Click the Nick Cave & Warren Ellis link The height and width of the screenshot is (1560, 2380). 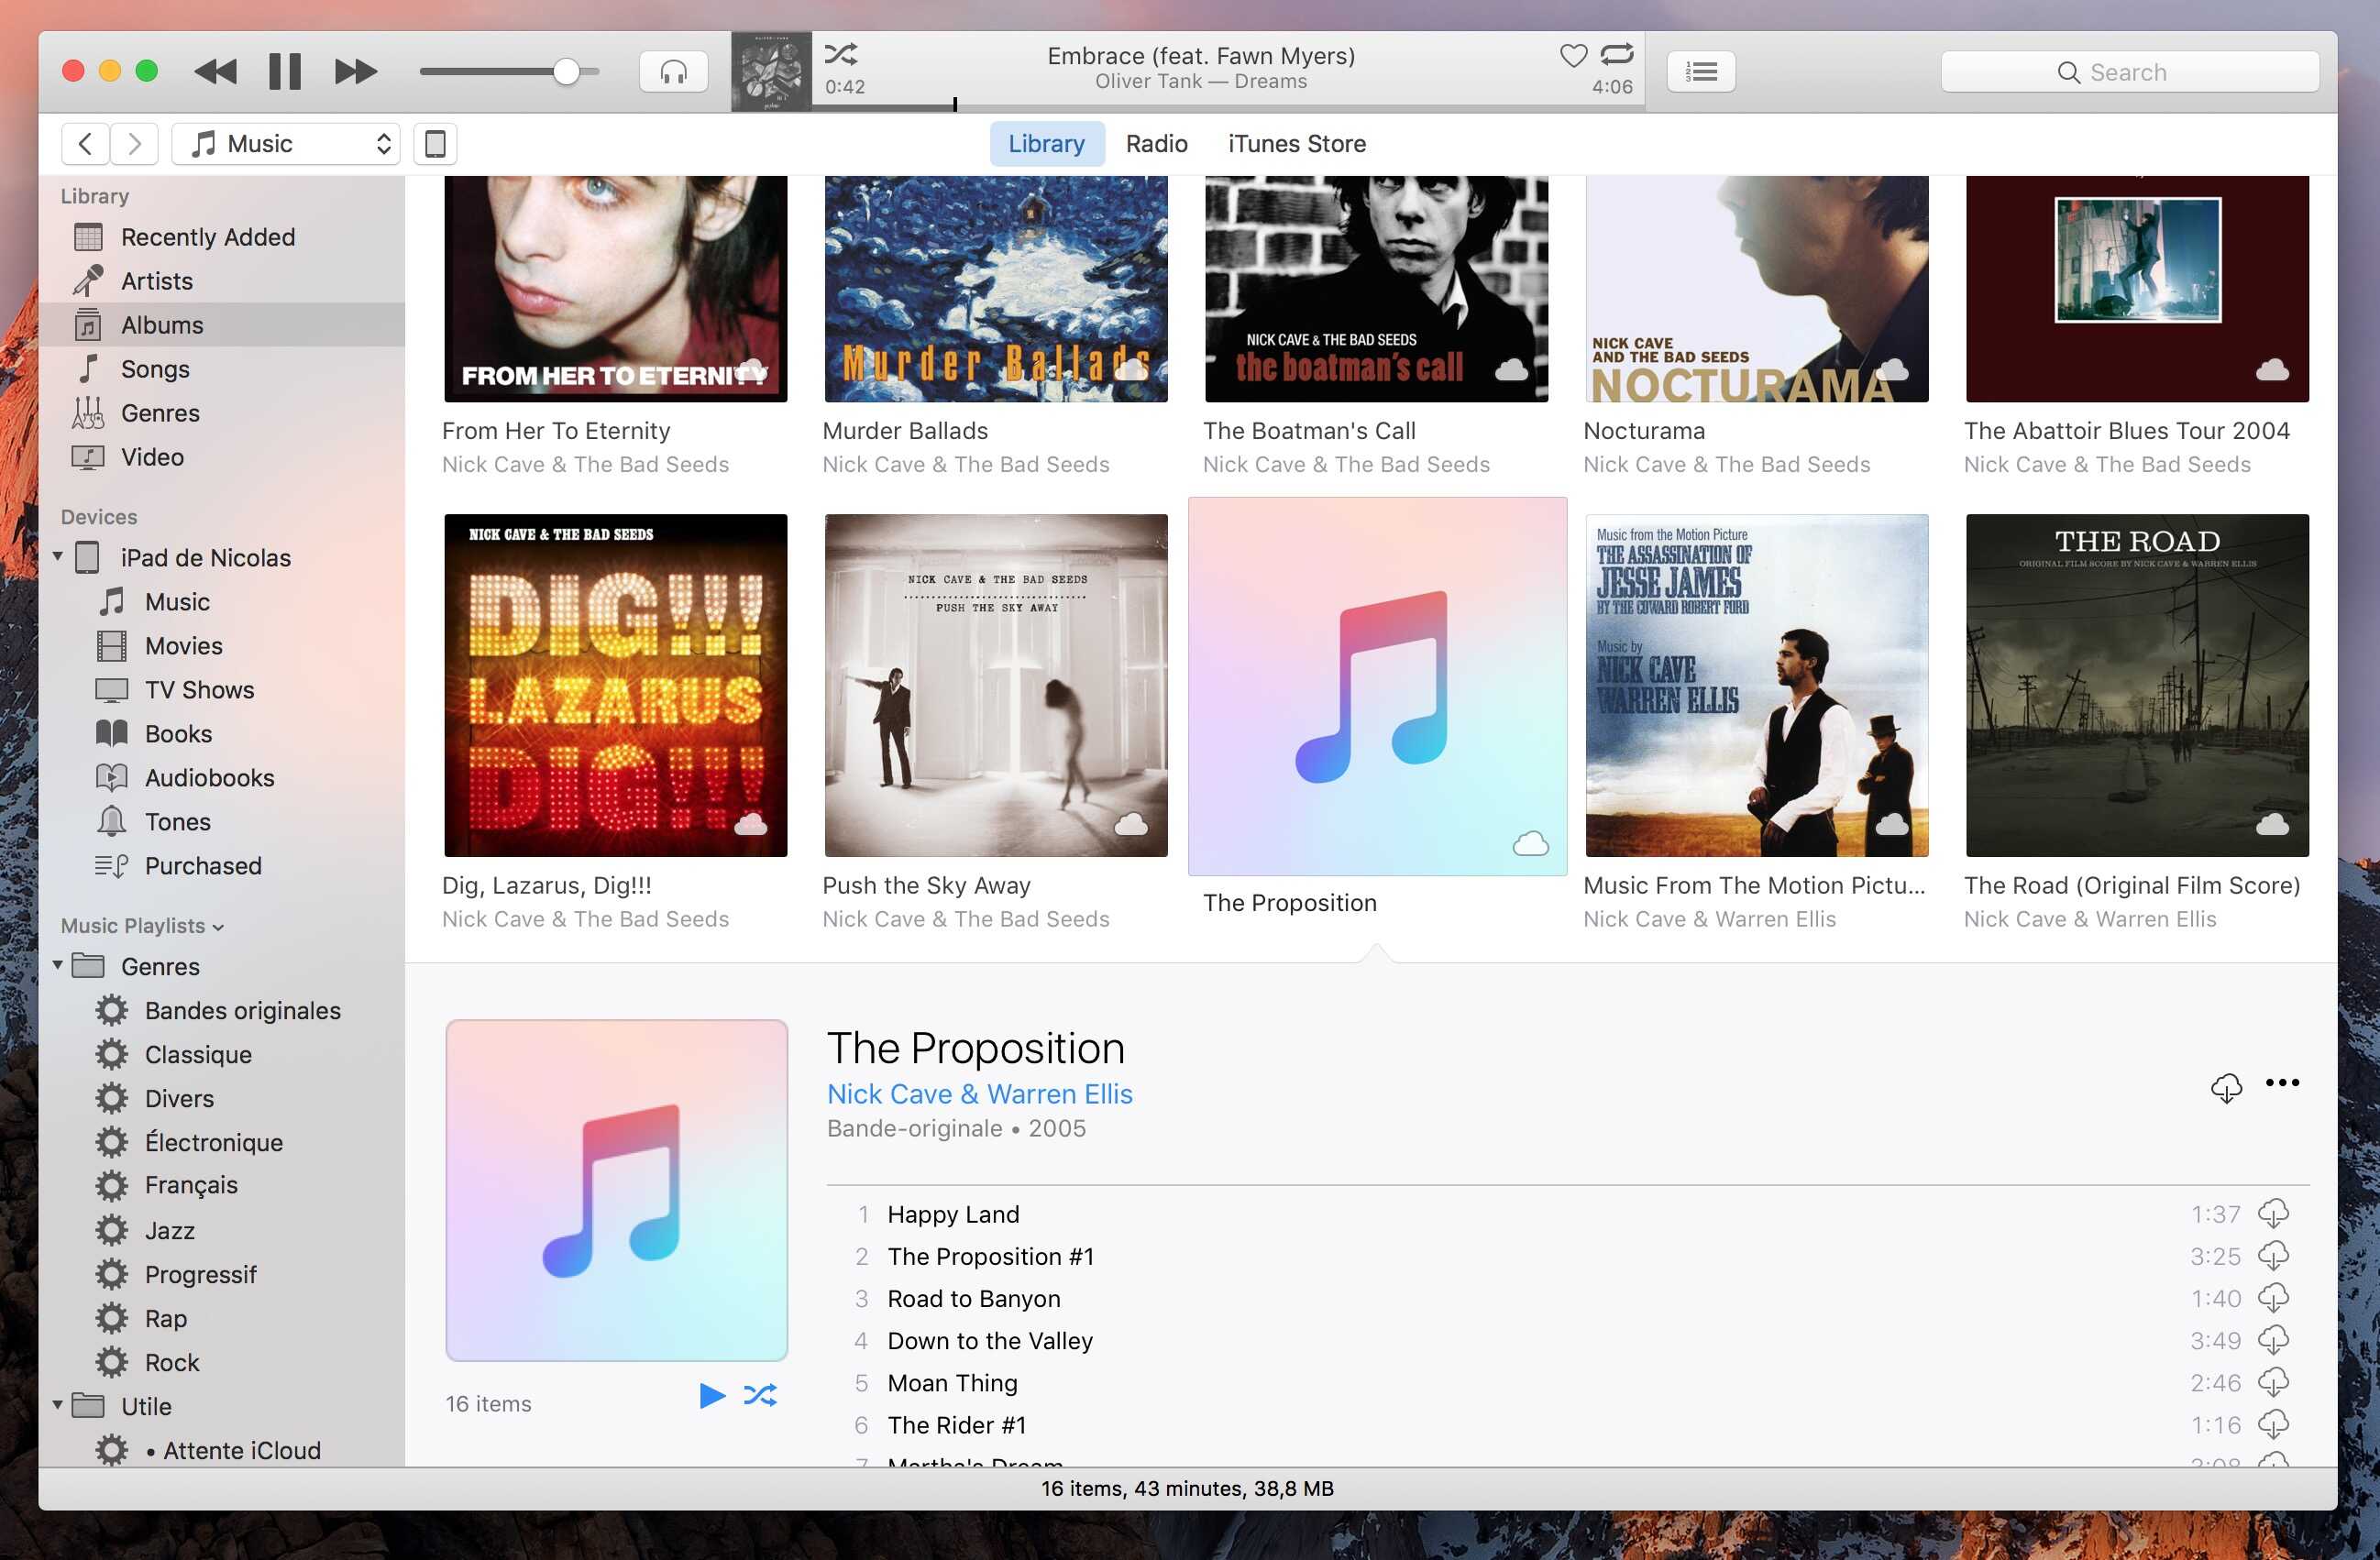978,1093
